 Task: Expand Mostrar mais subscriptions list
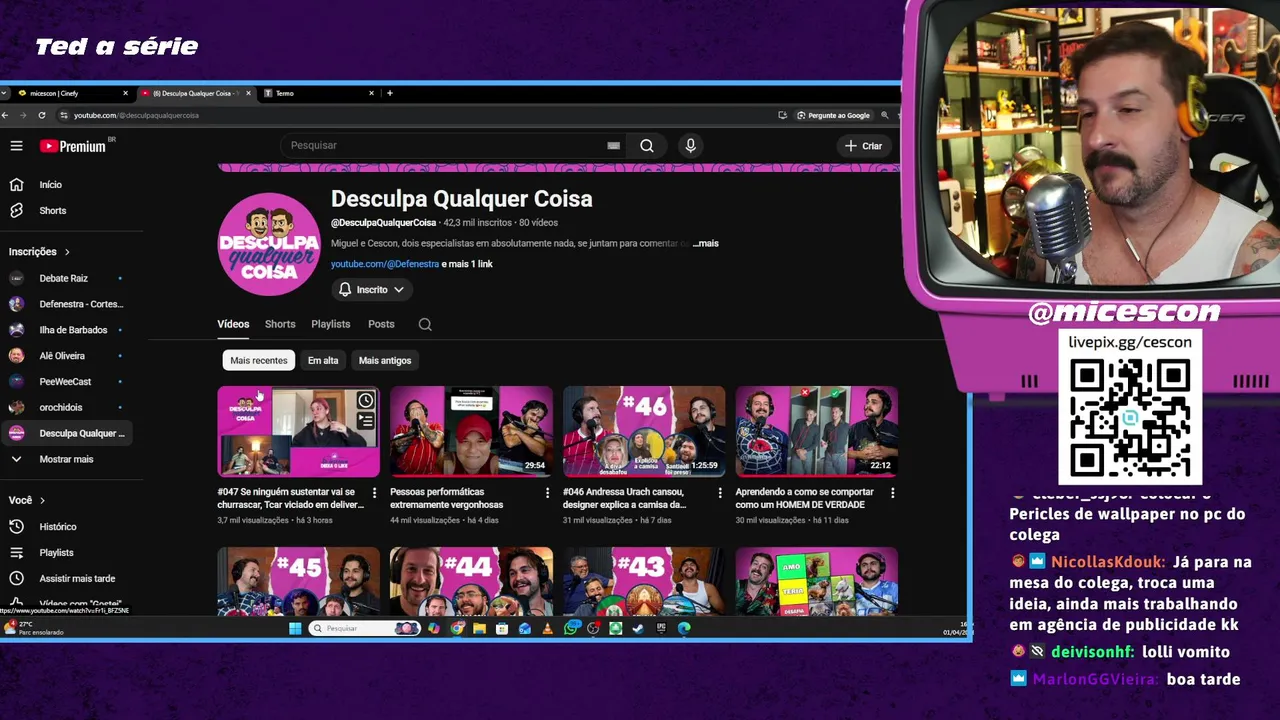(66, 459)
